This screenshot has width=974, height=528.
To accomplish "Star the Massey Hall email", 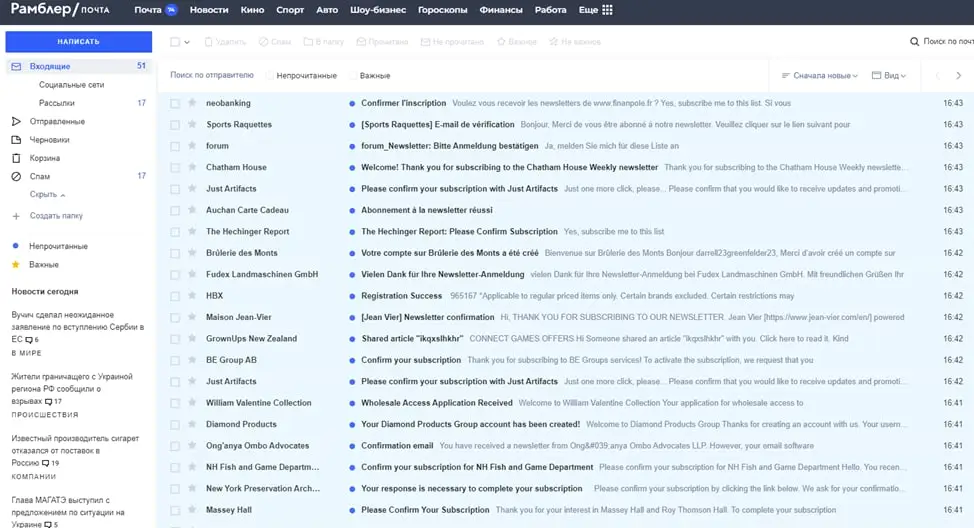I will click(x=192, y=509).
